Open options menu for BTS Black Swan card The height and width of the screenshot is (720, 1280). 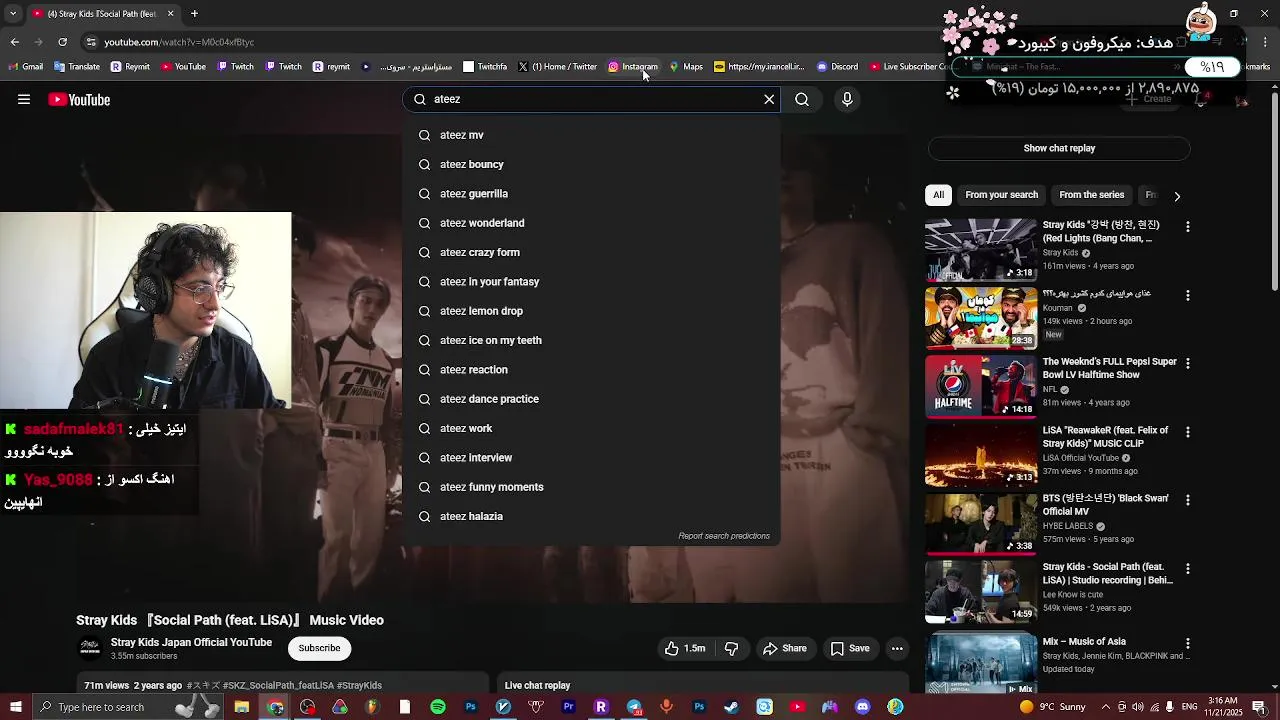pyautogui.click(x=1188, y=500)
